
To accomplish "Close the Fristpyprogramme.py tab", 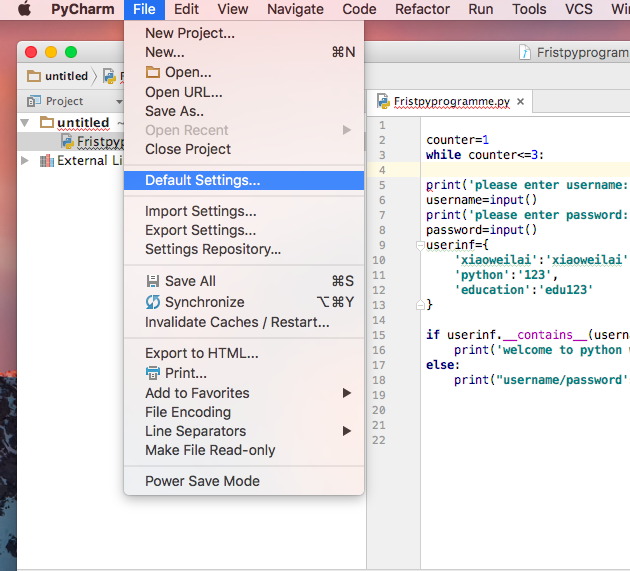I will (520, 102).
